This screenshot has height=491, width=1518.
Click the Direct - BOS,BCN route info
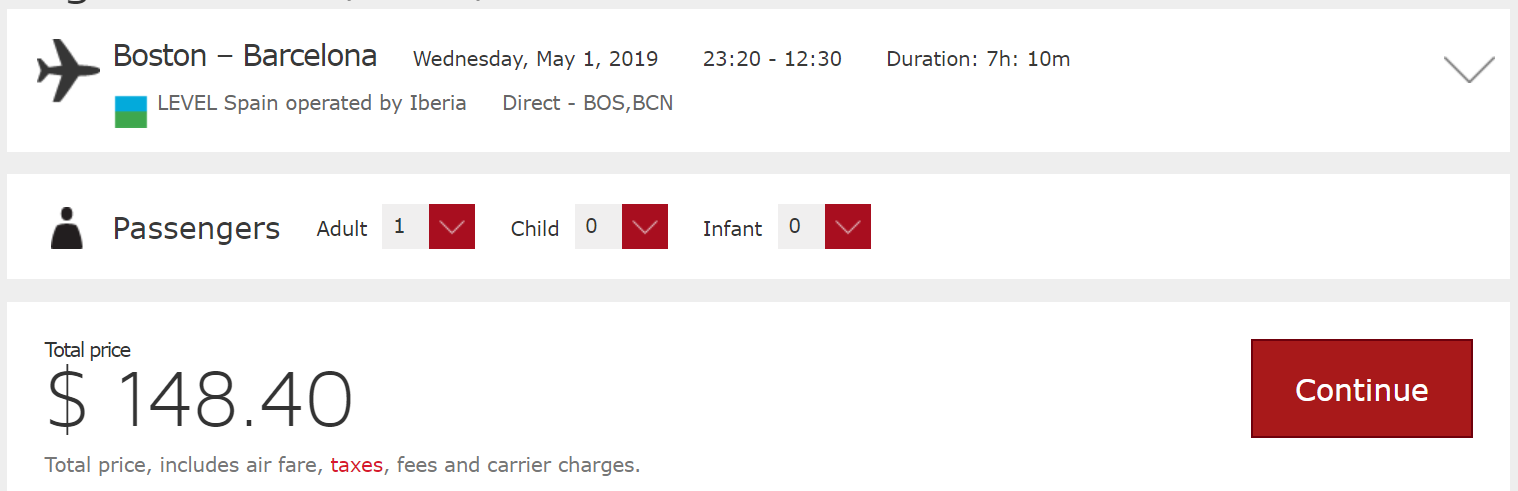coord(587,103)
